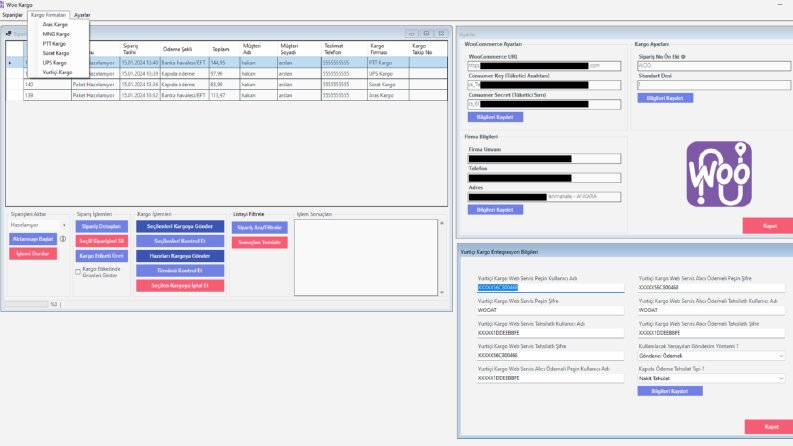Open the Ayarlar menu
The width and height of the screenshot is (793, 446).
point(82,15)
